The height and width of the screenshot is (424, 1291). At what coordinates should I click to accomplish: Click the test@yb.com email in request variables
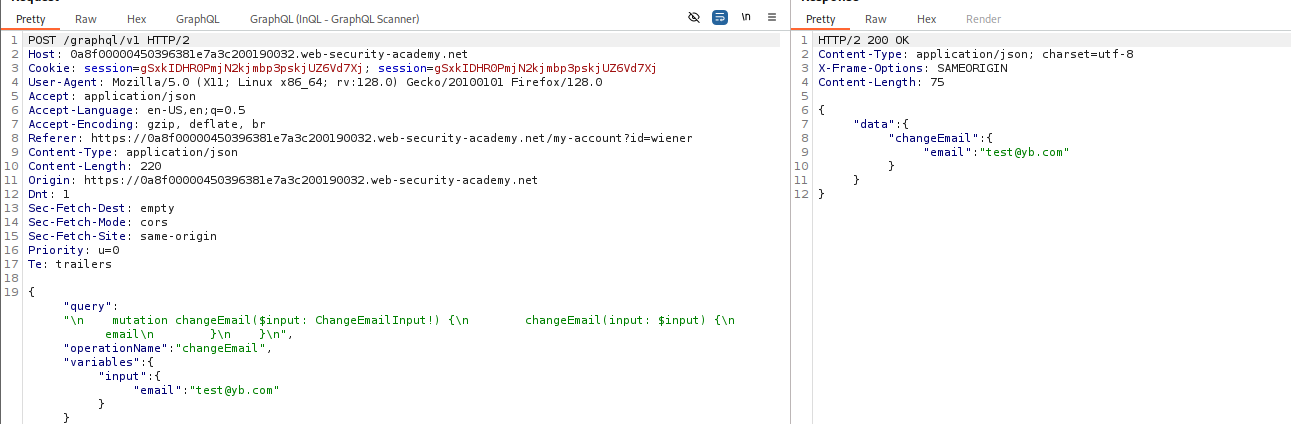[234, 390]
